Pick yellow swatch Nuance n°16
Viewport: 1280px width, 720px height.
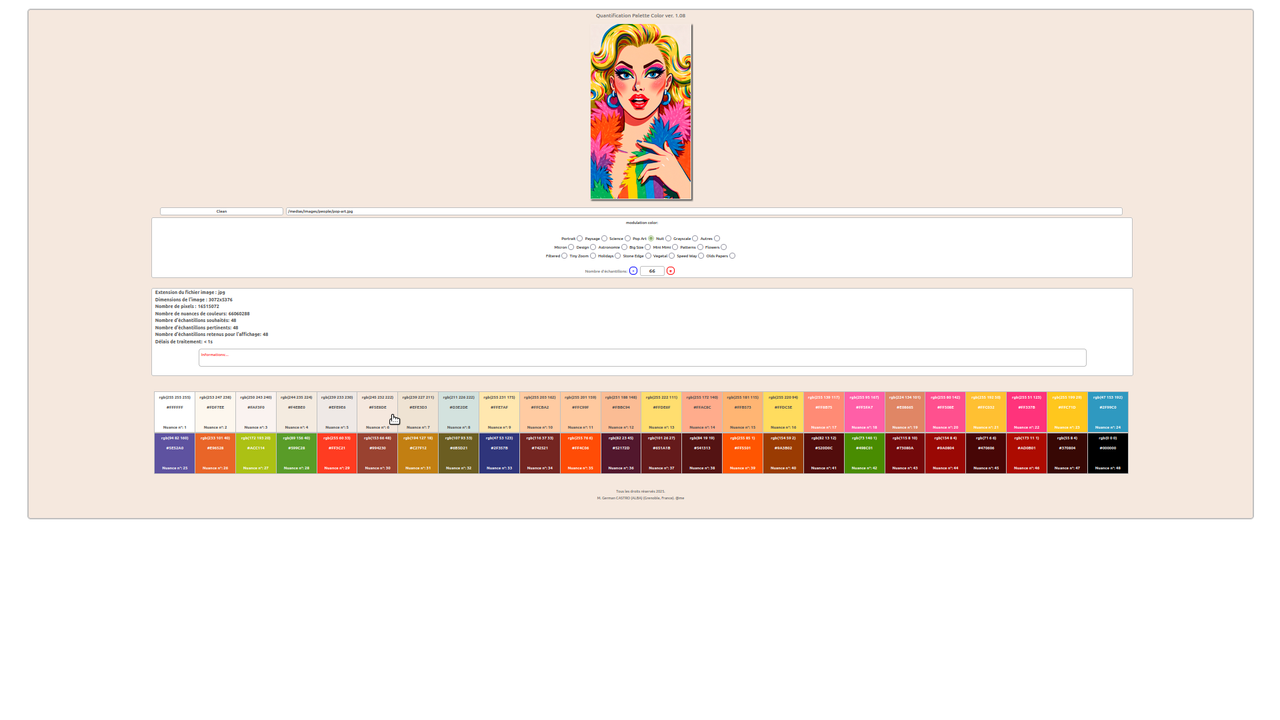point(783,412)
